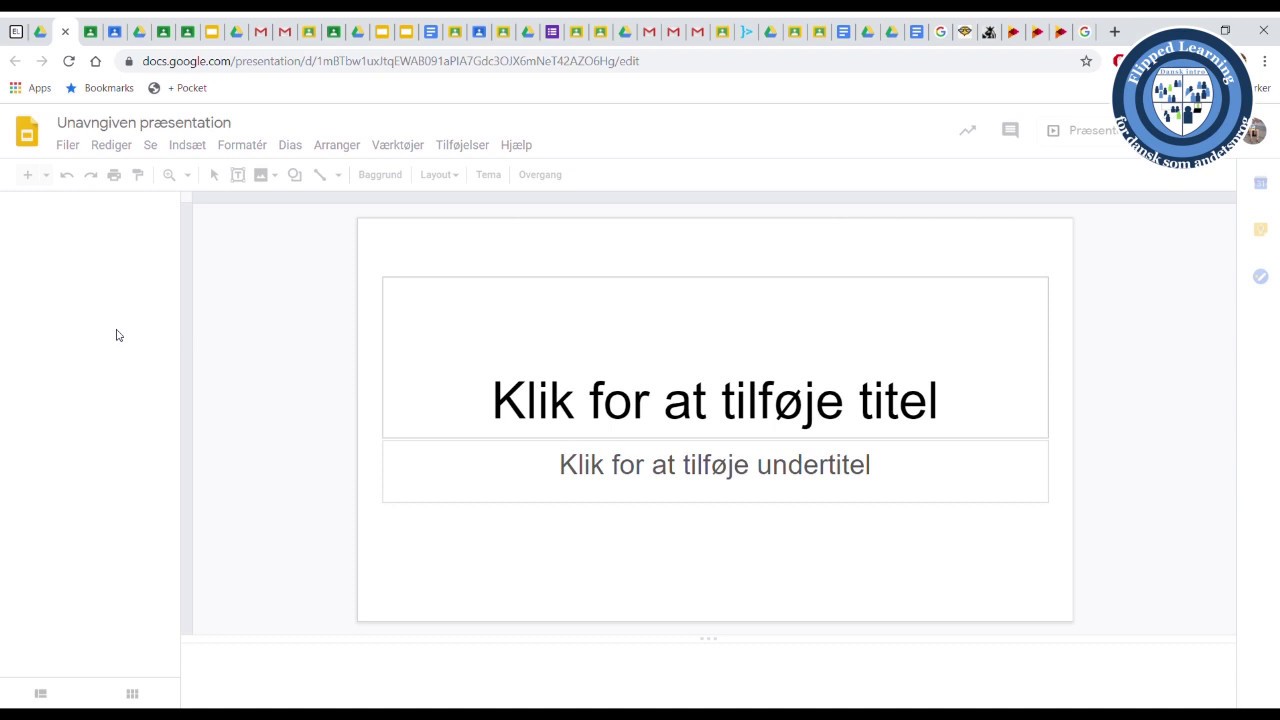The height and width of the screenshot is (720, 1280).
Task: Open the Chrome three-dot menu
Action: 1264,61
